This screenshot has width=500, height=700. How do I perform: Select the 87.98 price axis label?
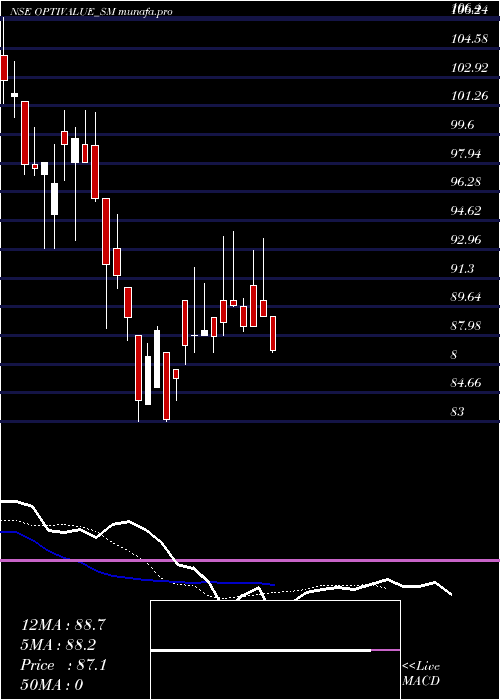[466, 325]
